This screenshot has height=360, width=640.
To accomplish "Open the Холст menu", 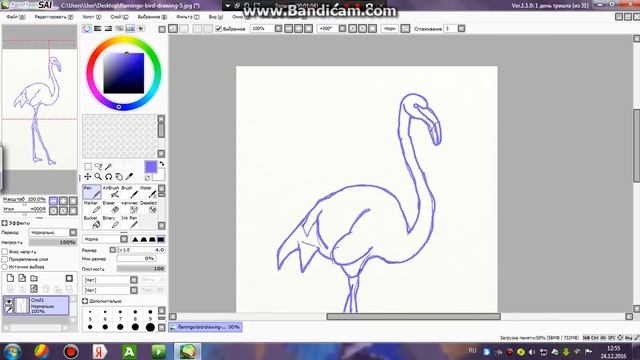I will [x=91, y=17].
